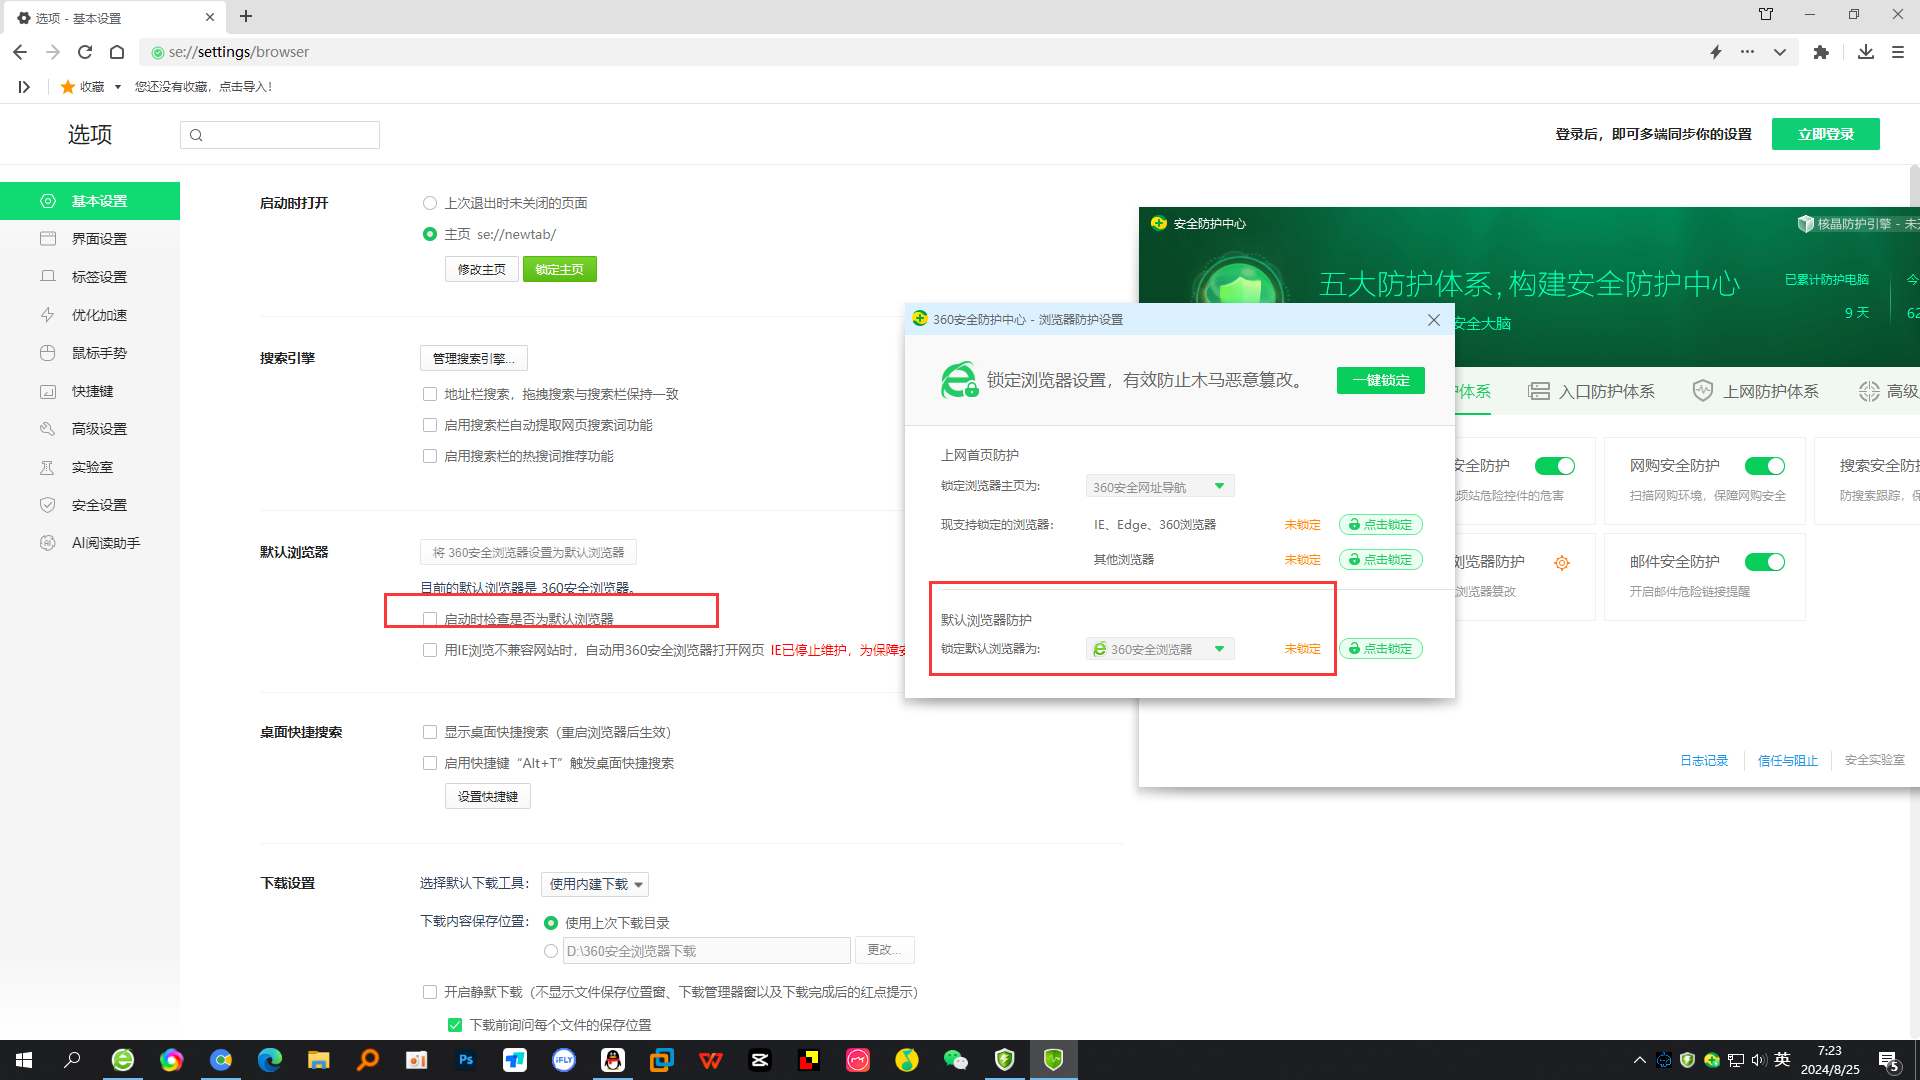
Task: Open the address bar more options
Action: tap(1747, 52)
